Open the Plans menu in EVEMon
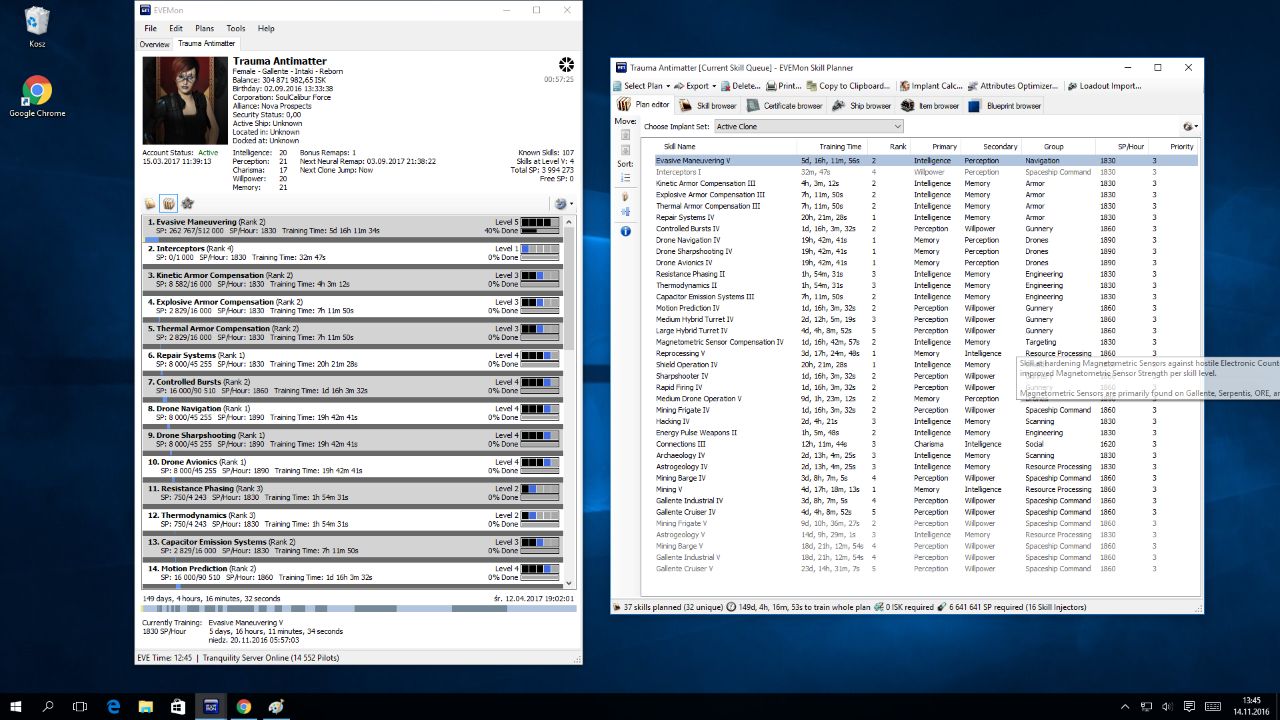Screen dimensions: 1280x720 [204, 28]
